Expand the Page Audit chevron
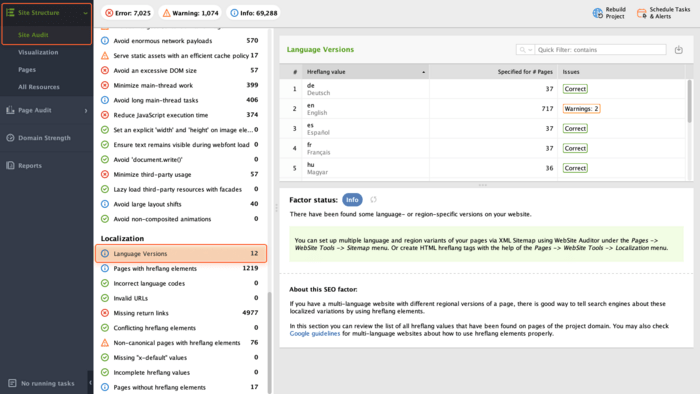Image resolution: width=700 pixels, height=394 pixels. [x=86, y=110]
